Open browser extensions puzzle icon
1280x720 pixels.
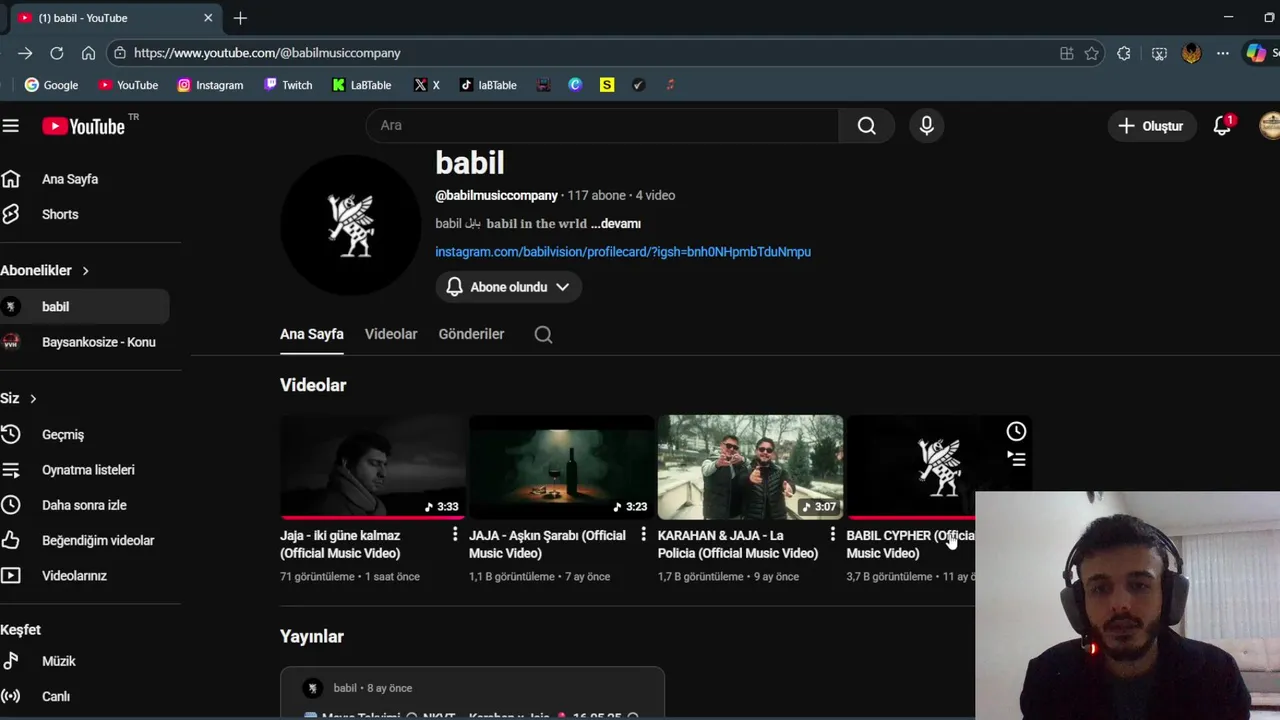point(1124,53)
